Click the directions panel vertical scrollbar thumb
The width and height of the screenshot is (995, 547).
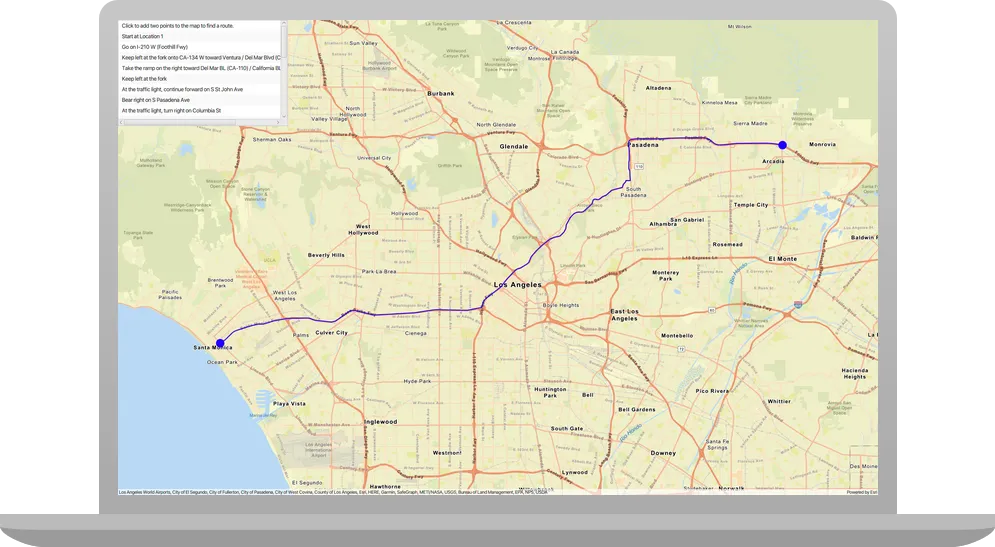click(284, 43)
